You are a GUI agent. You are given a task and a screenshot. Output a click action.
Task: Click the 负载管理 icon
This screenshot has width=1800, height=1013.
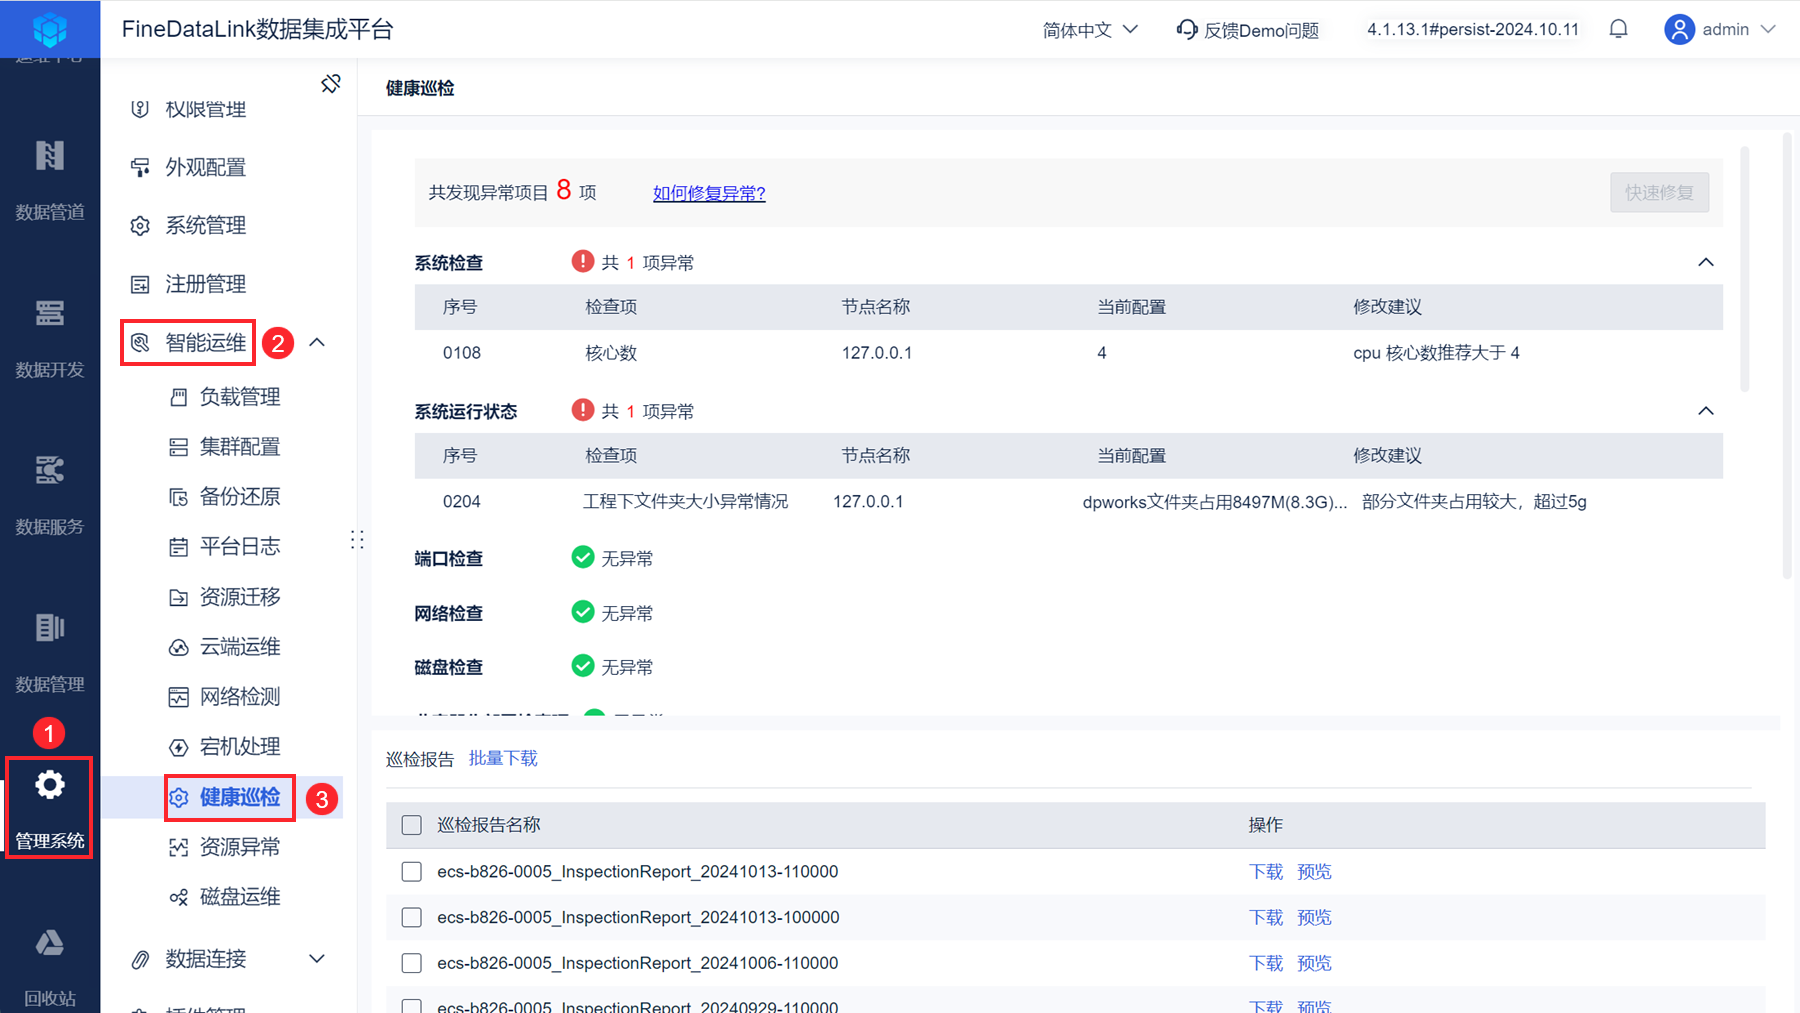point(179,397)
